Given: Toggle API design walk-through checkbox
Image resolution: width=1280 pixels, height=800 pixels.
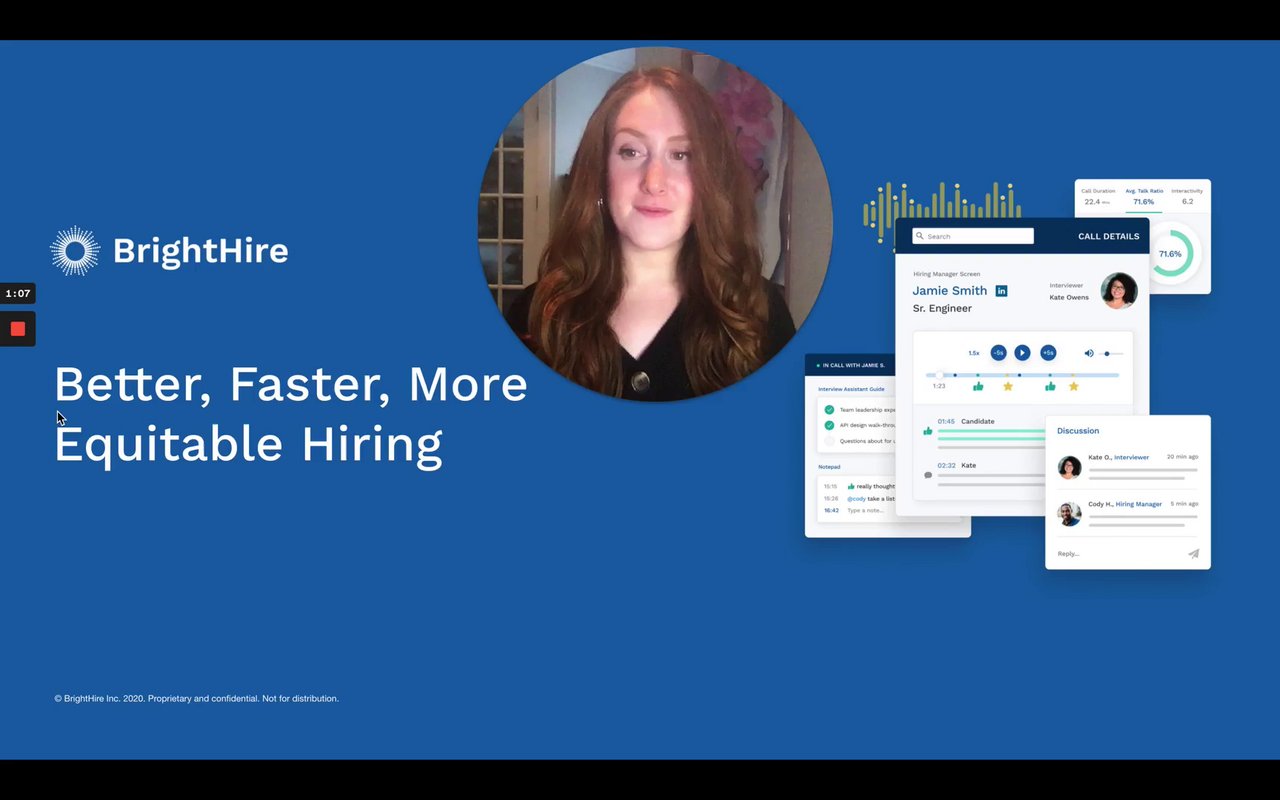Looking at the screenshot, I should pos(829,425).
